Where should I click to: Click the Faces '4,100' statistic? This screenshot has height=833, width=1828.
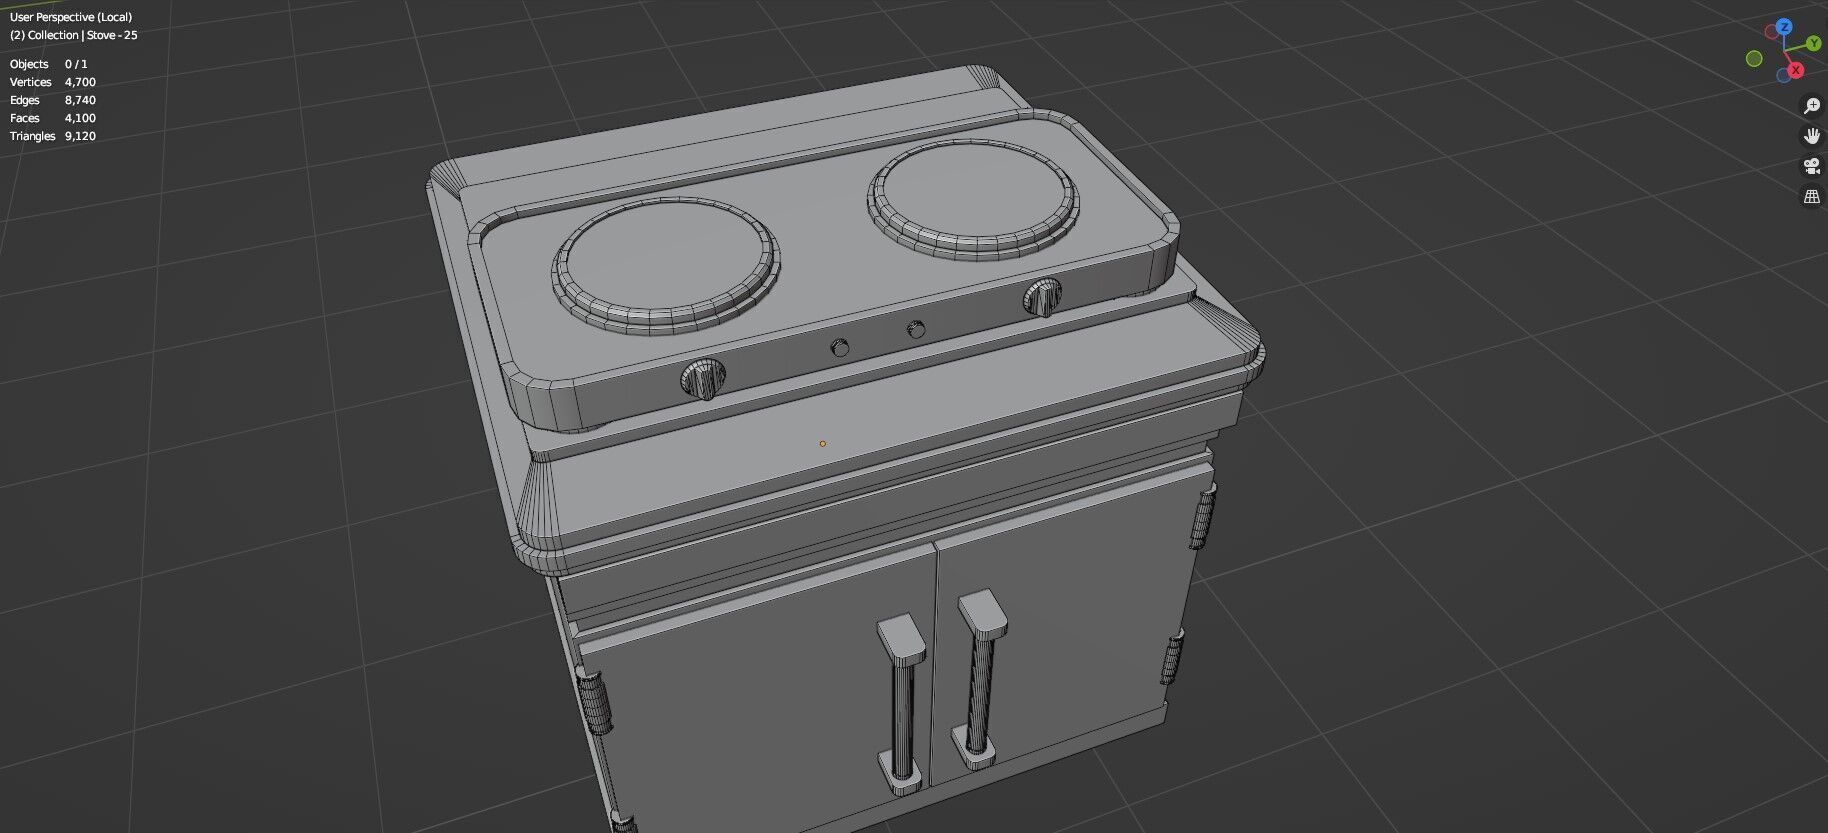tap(80, 118)
